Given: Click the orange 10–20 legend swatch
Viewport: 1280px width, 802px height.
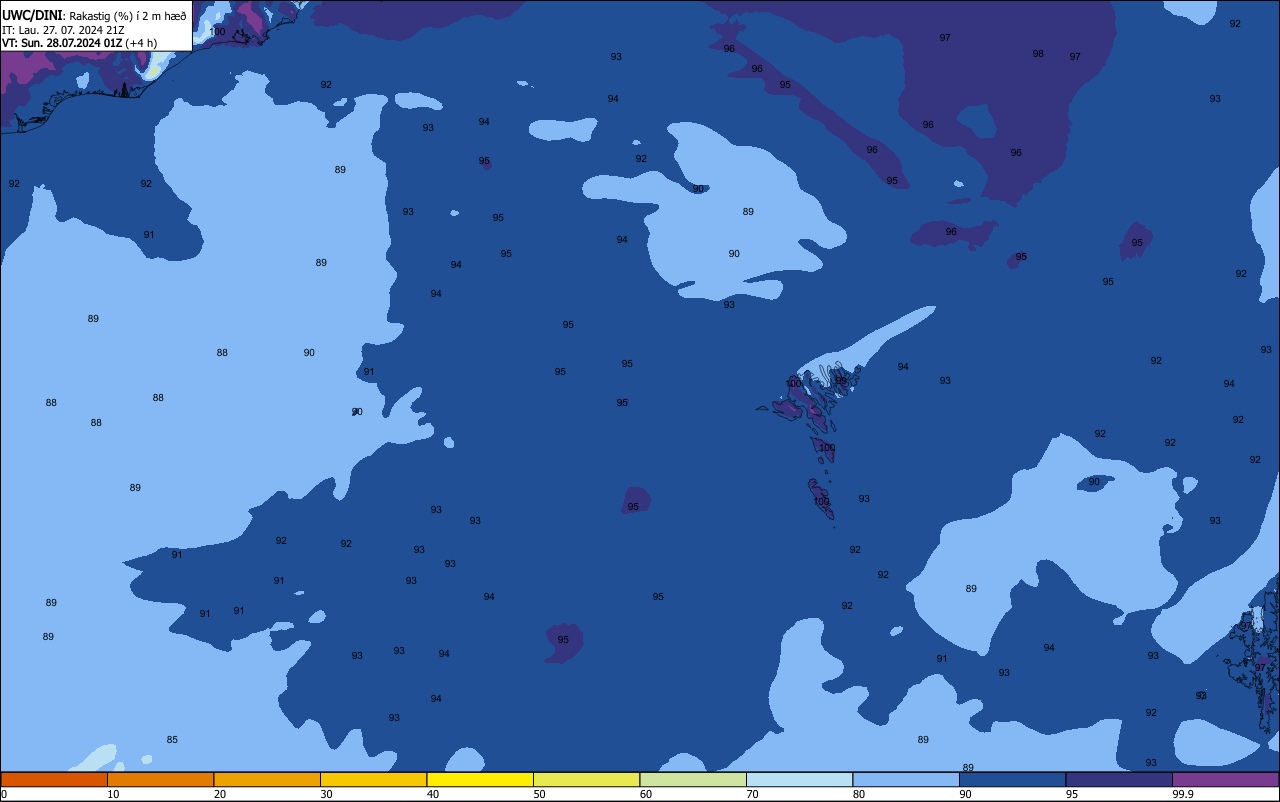Looking at the screenshot, I should 160,779.
